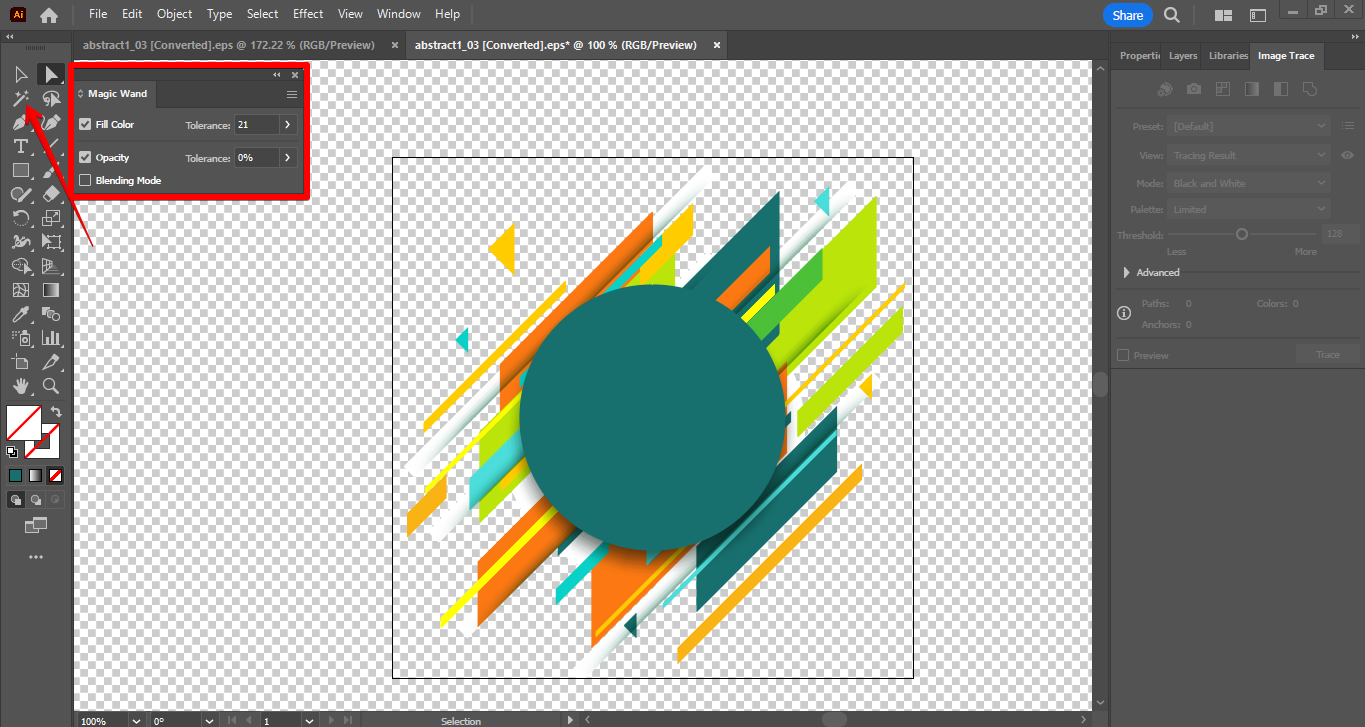Select the Rotate tool
Image resolution: width=1365 pixels, height=727 pixels.
20,218
